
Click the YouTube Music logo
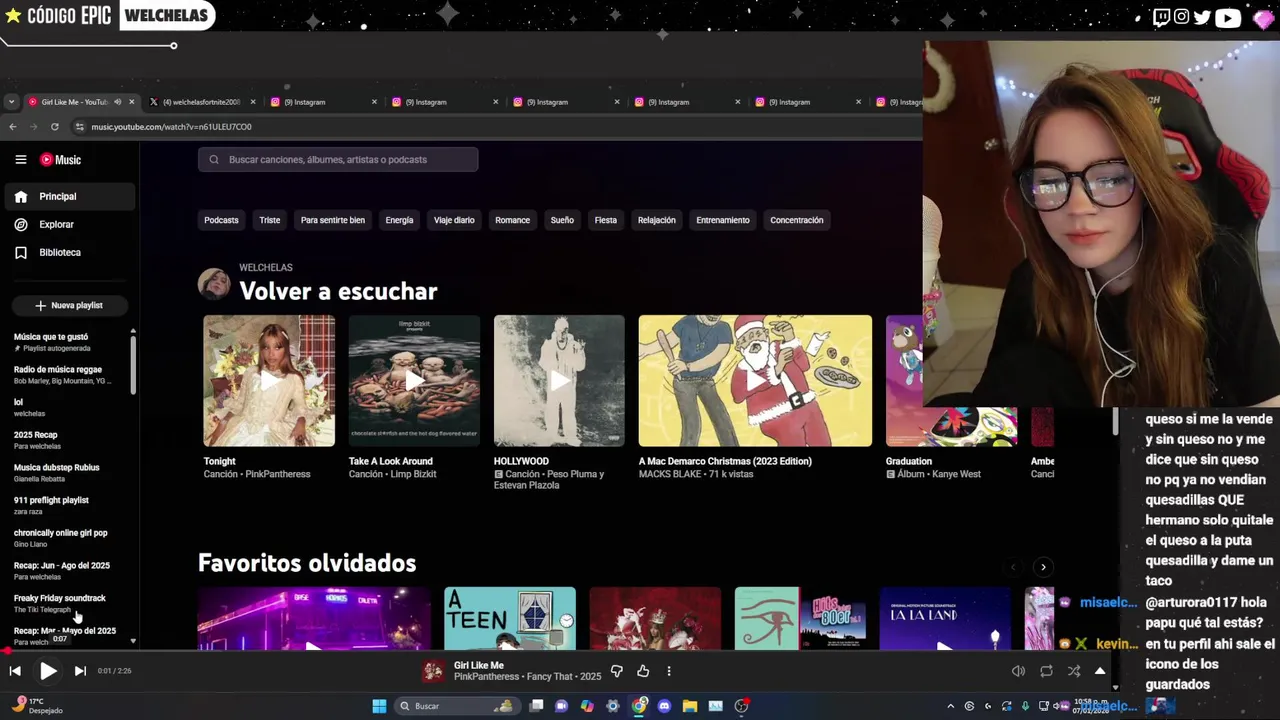coord(61,160)
